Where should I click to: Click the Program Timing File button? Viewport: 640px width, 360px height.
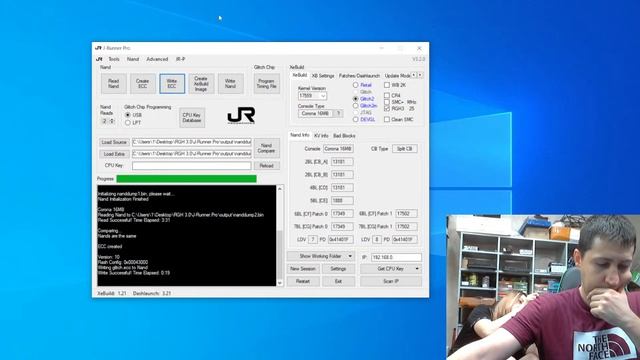(x=267, y=84)
